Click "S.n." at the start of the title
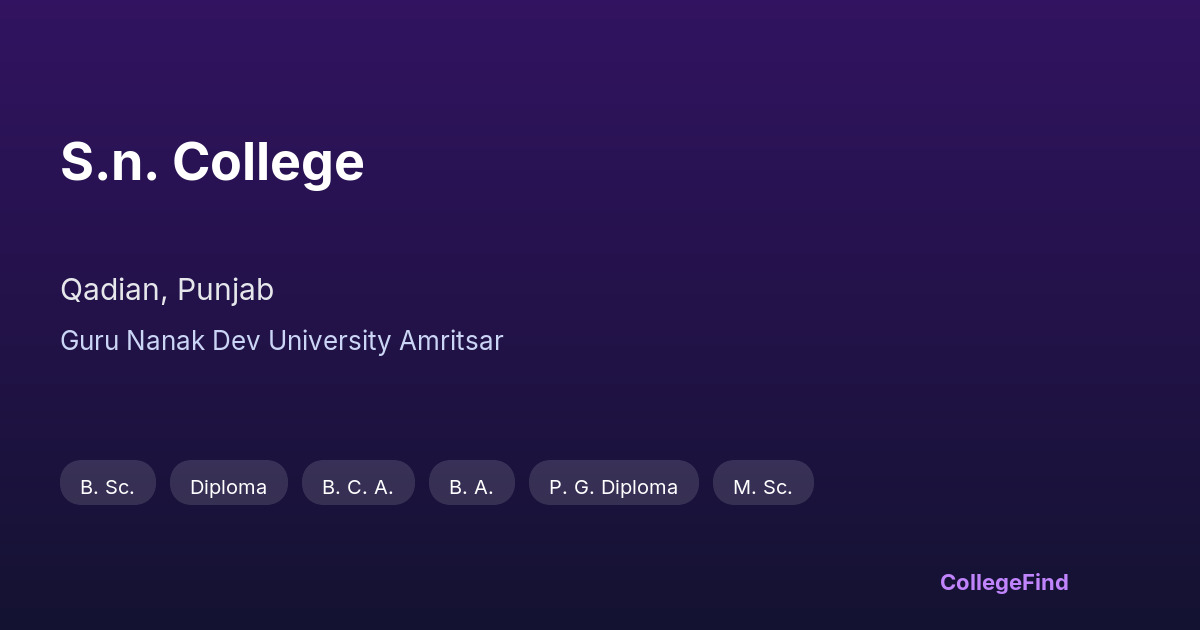Image resolution: width=1200 pixels, height=630 pixels. [x=109, y=162]
